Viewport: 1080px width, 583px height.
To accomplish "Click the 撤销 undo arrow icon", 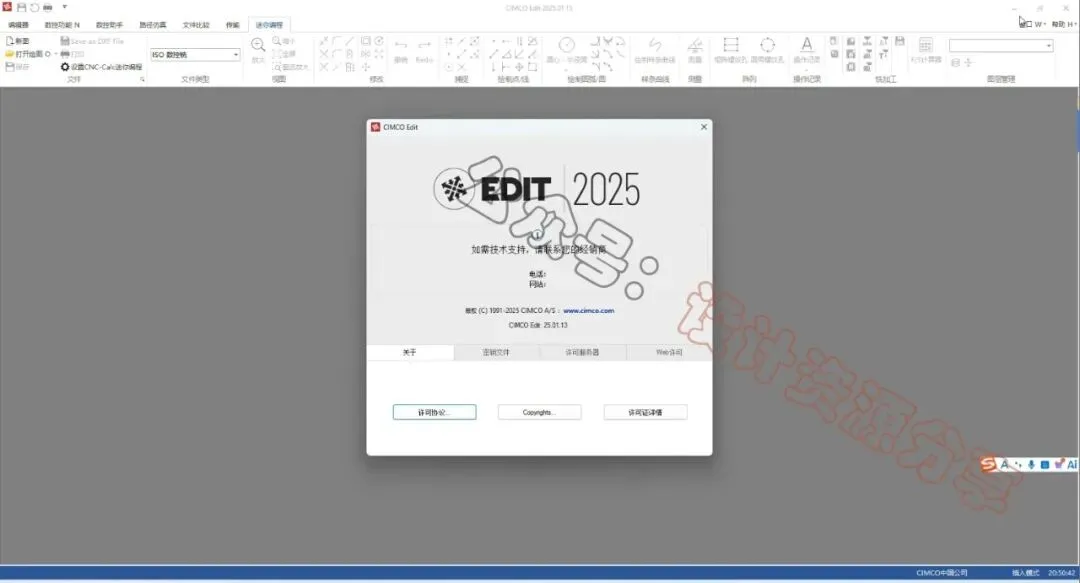I will coord(401,45).
